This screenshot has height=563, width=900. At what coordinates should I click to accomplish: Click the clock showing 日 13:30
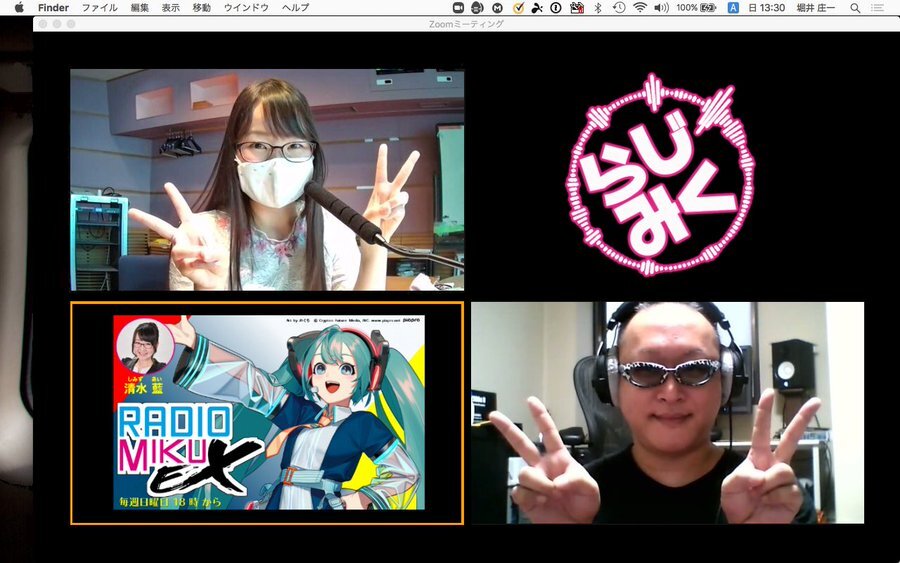tap(767, 7)
